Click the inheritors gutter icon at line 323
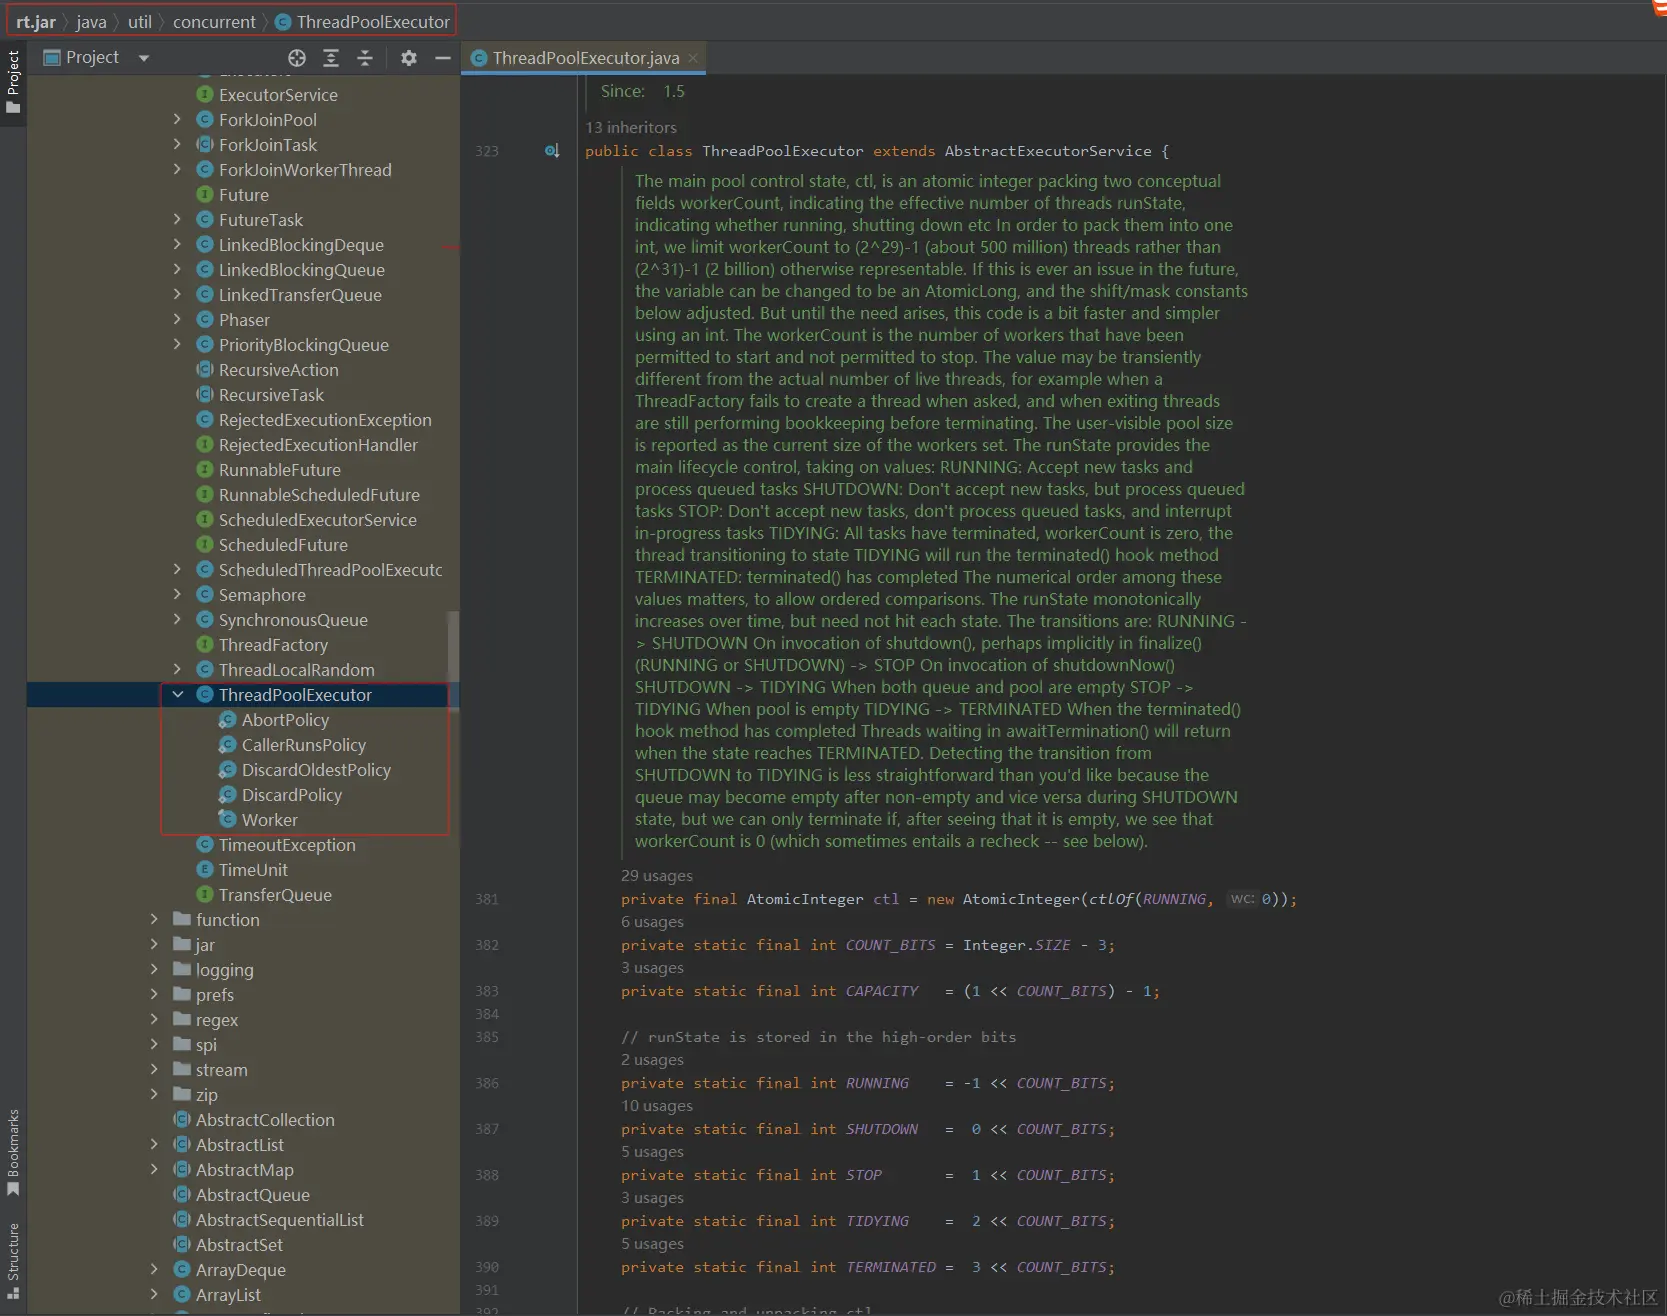This screenshot has width=1667, height=1316. [552, 151]
